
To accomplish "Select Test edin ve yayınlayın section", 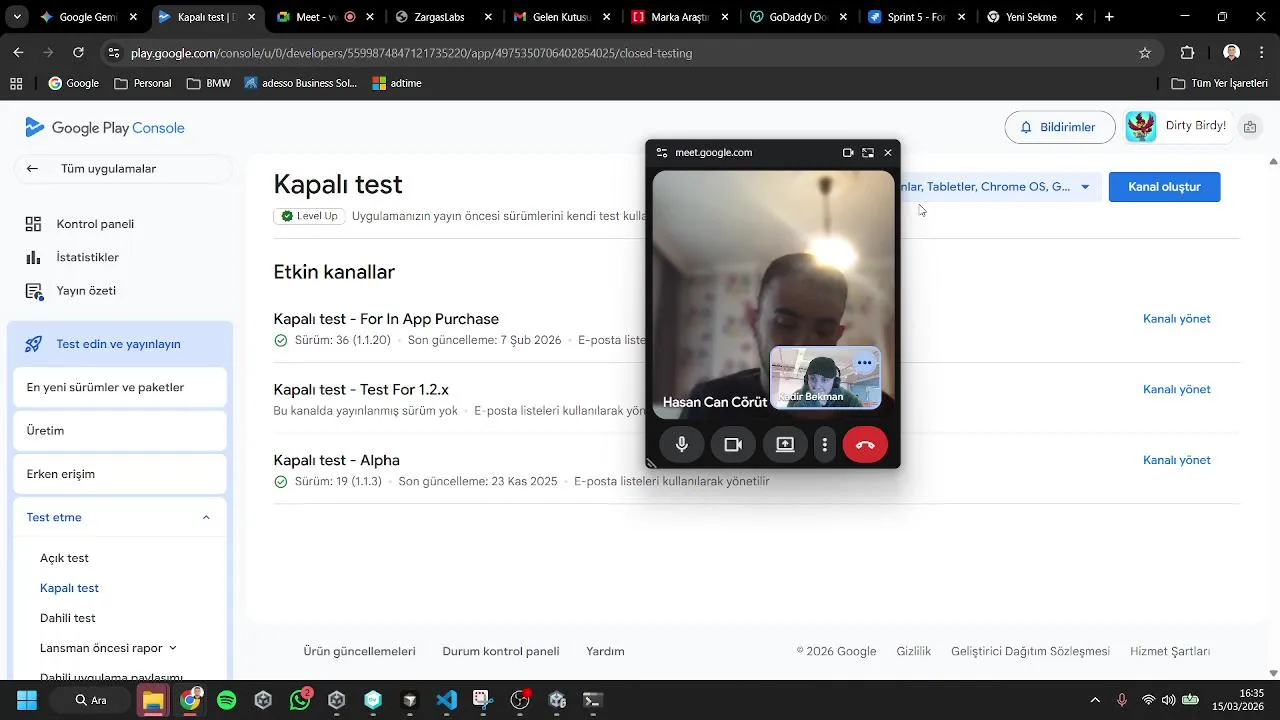I will click(120, 344).
